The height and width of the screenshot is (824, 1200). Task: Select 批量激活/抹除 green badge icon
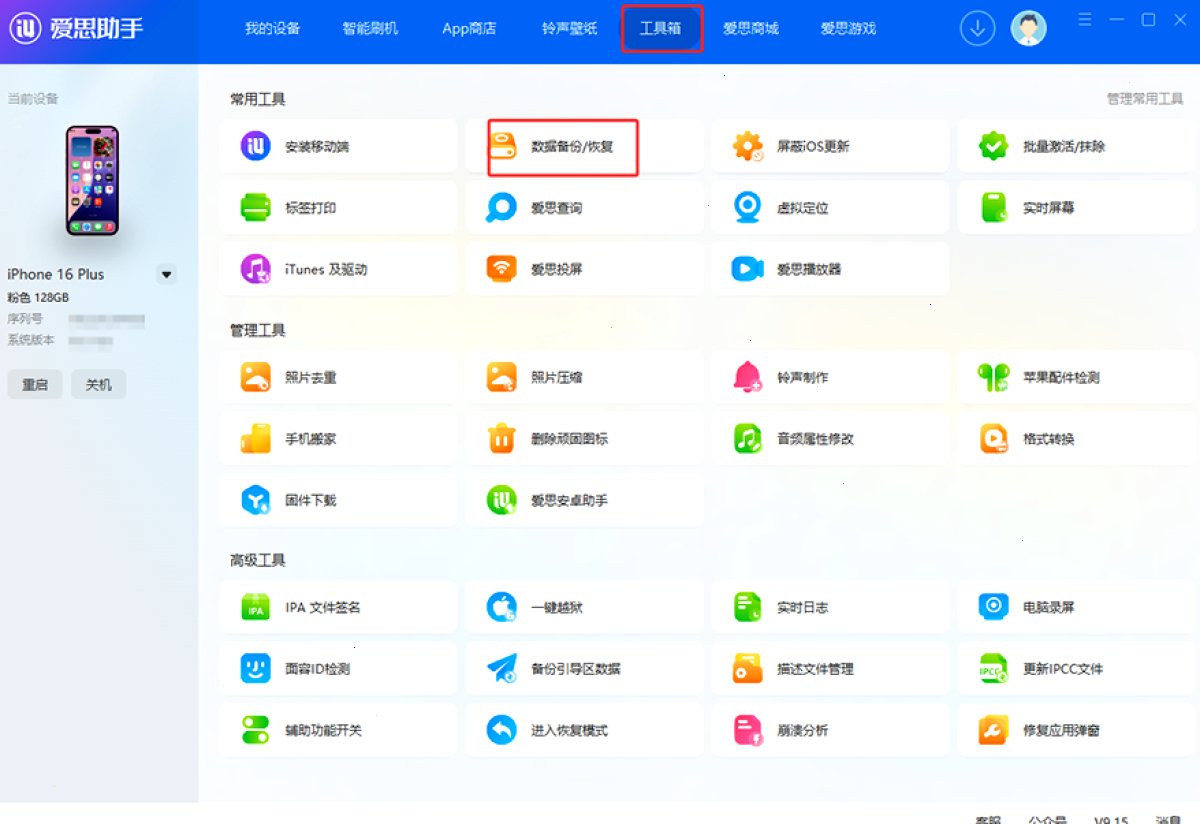pyautogui.click(x=993, y=146)
